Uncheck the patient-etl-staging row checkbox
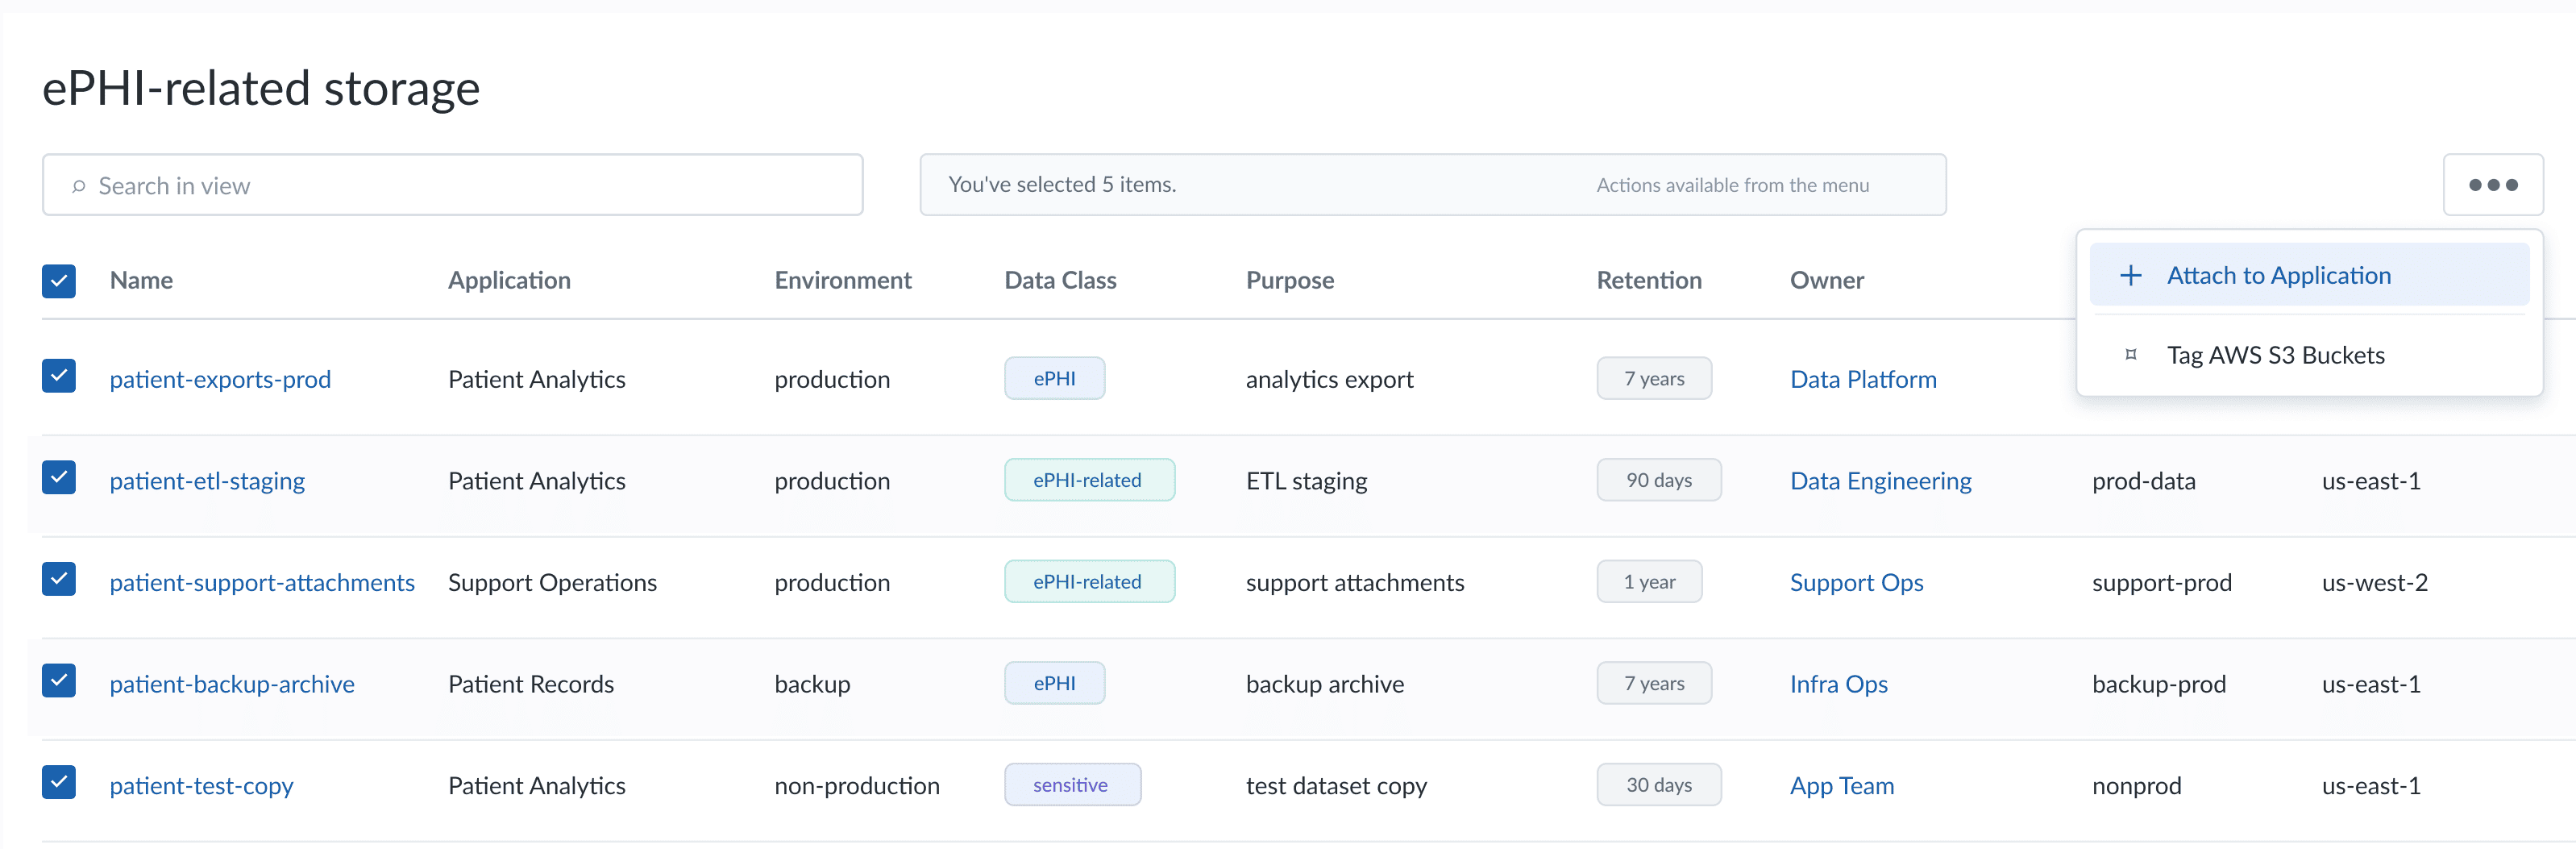The width and height of the screenshot is (2576, 849). [59, 478]
